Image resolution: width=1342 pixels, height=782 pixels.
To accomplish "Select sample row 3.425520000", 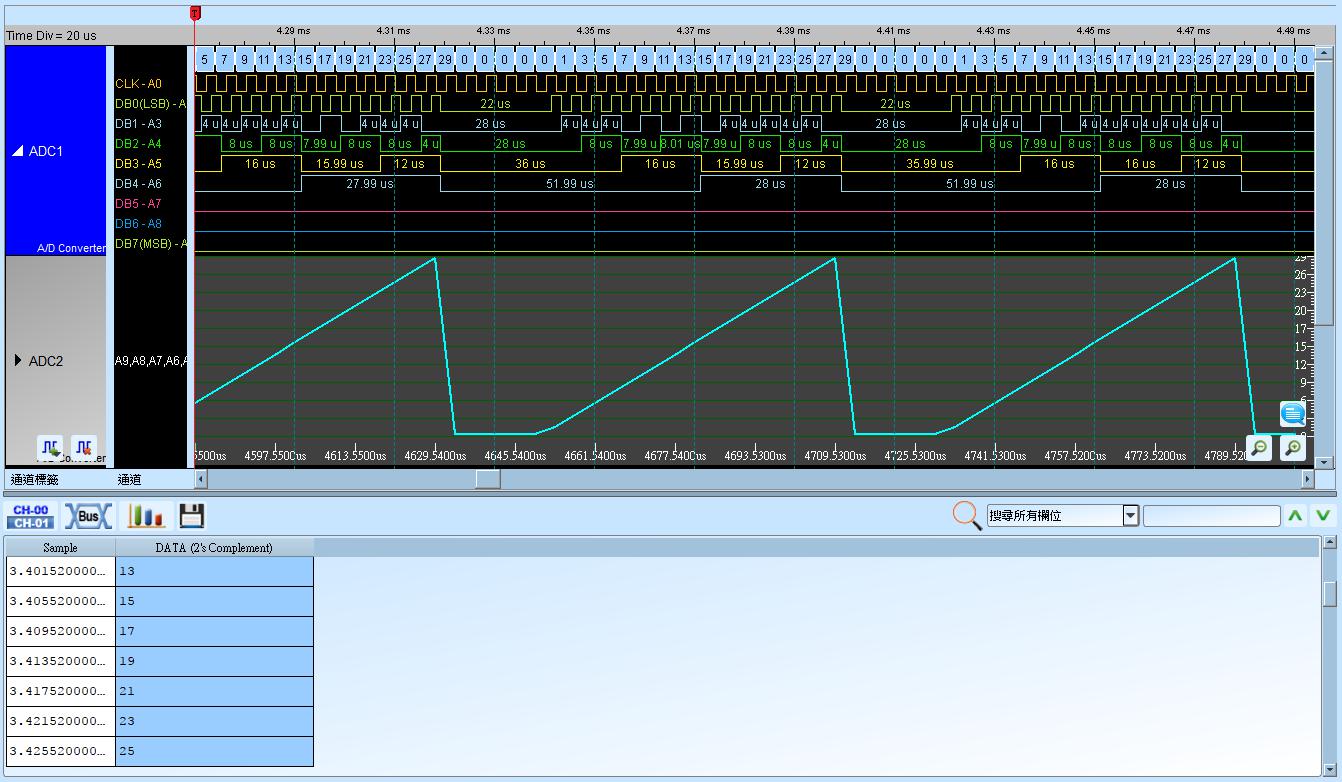I will point(60,751).
